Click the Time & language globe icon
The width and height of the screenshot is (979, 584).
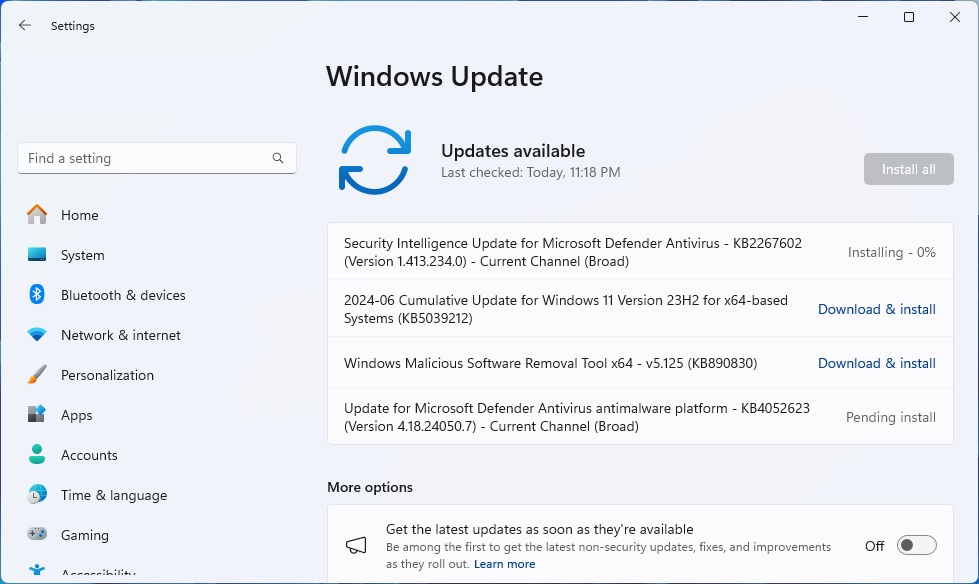(x=37, y=495)
